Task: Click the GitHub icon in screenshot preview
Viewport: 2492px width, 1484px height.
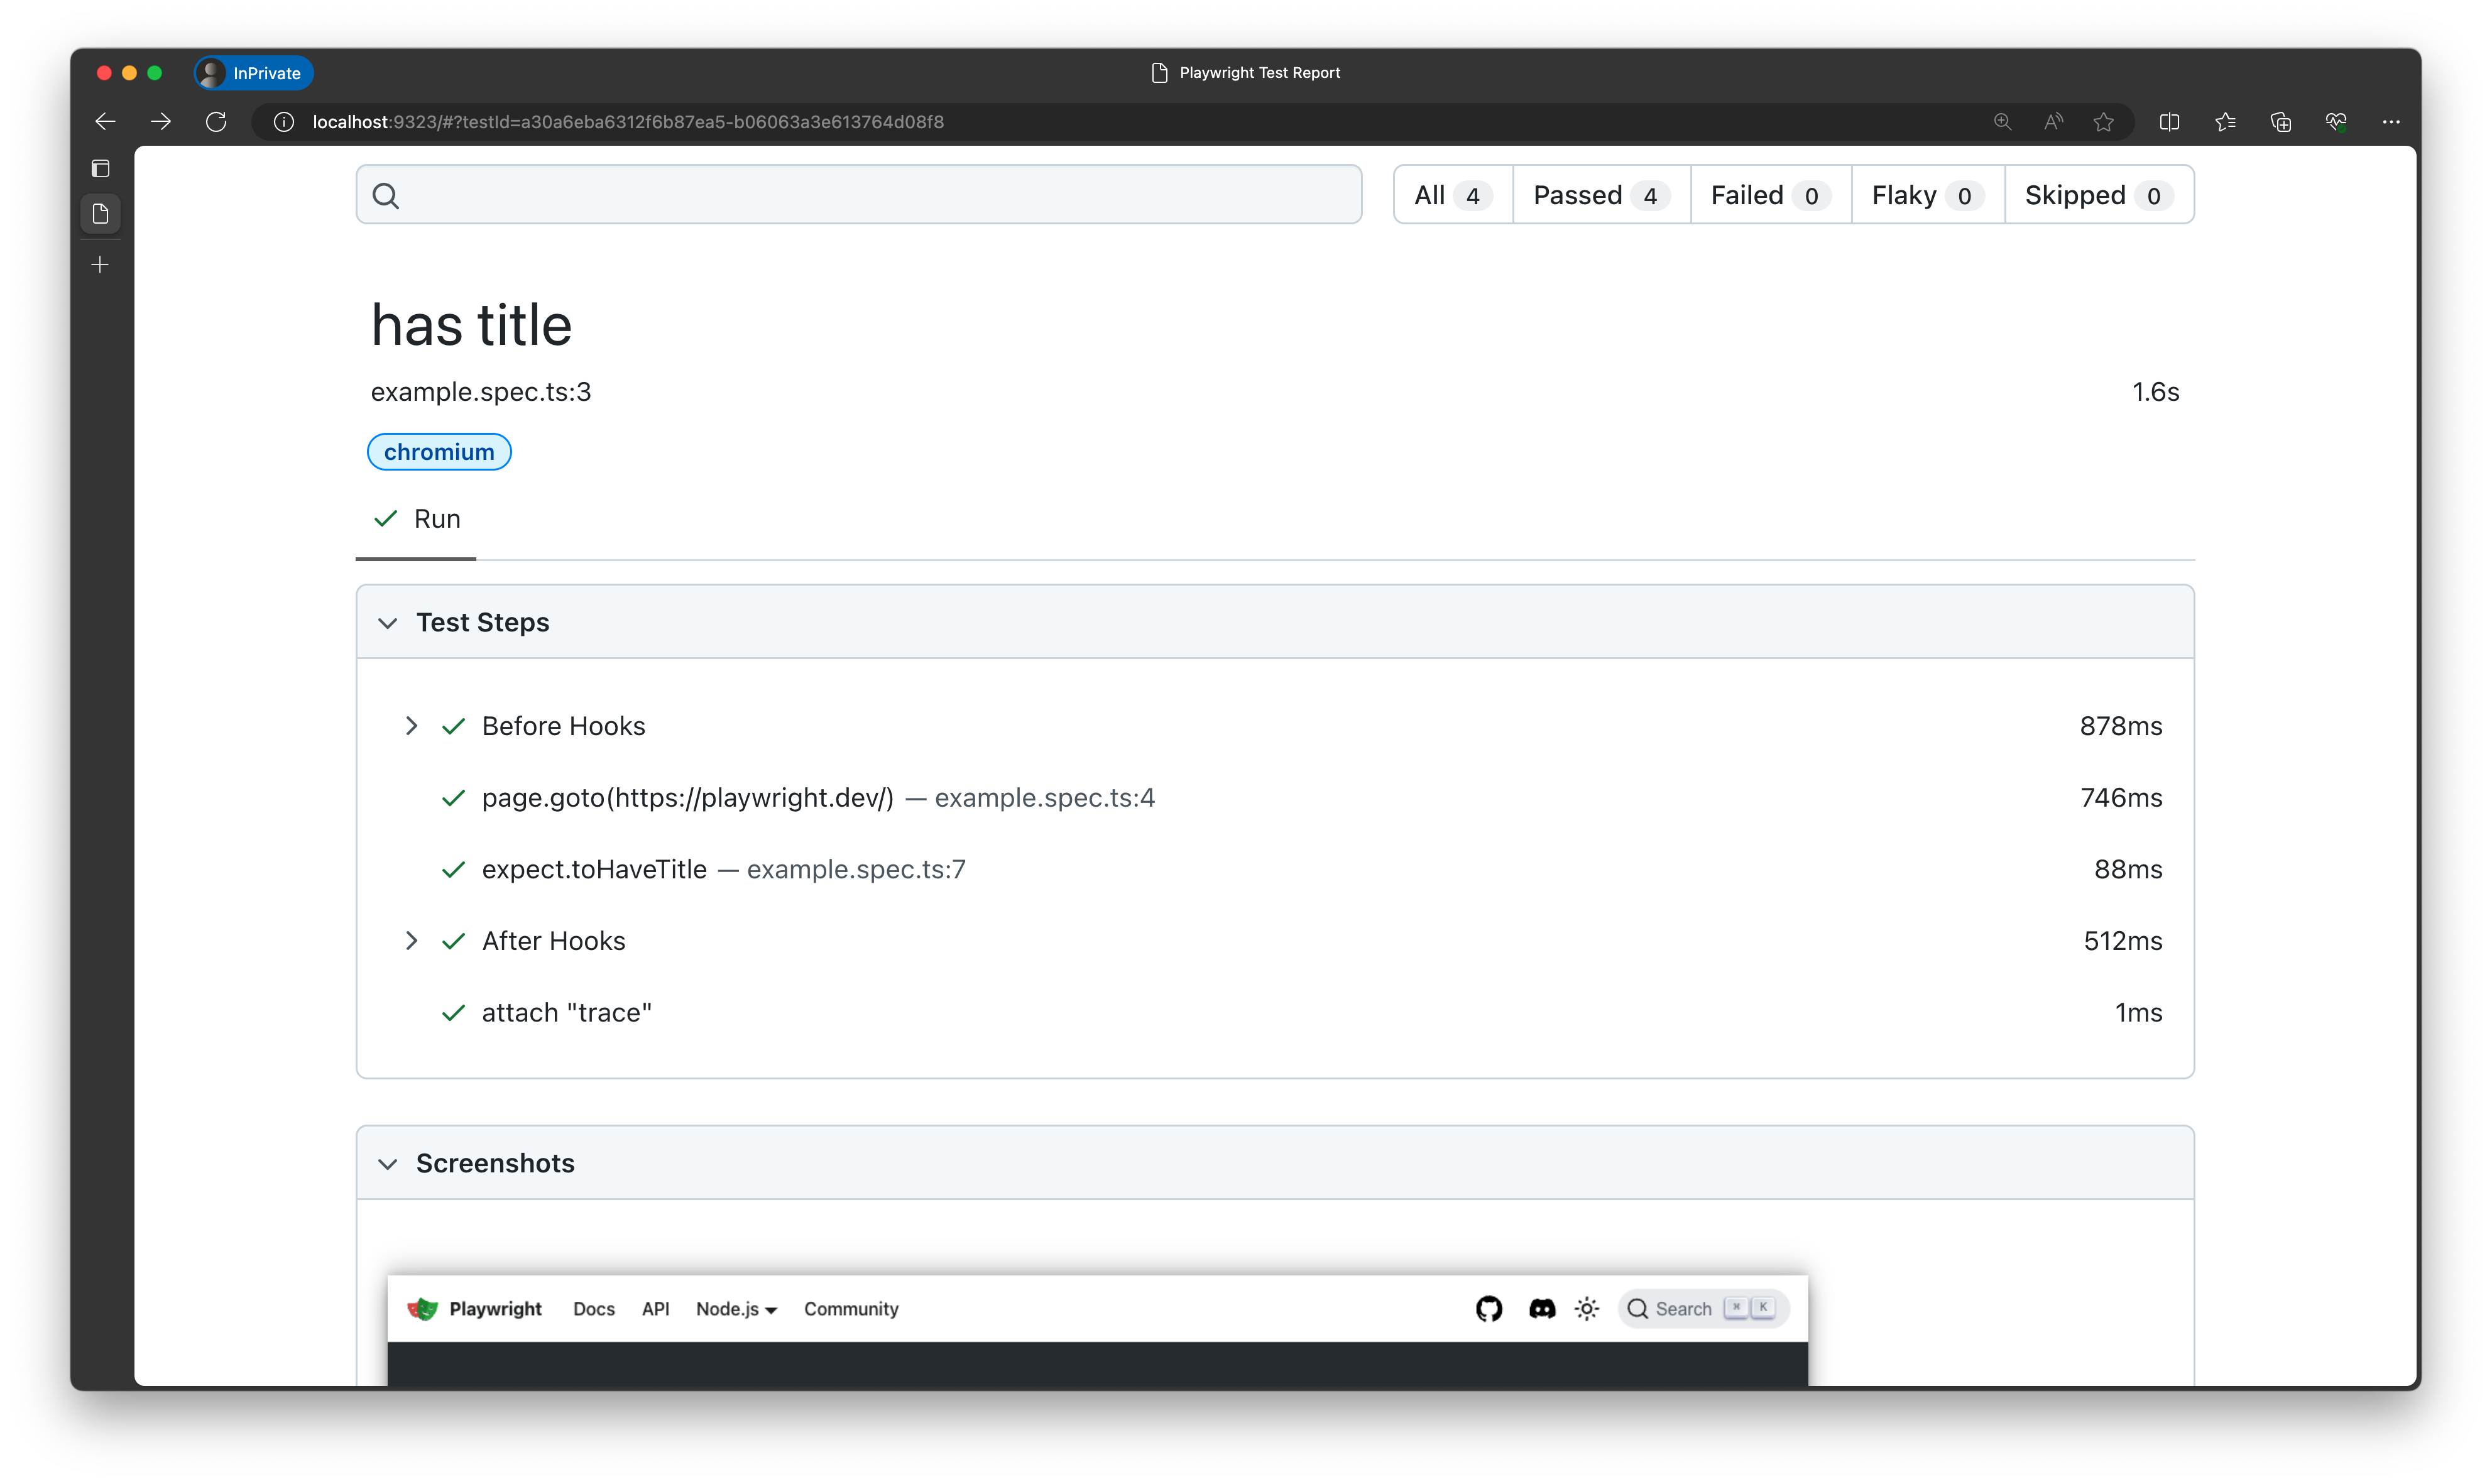Action: click(1489, 1308)
